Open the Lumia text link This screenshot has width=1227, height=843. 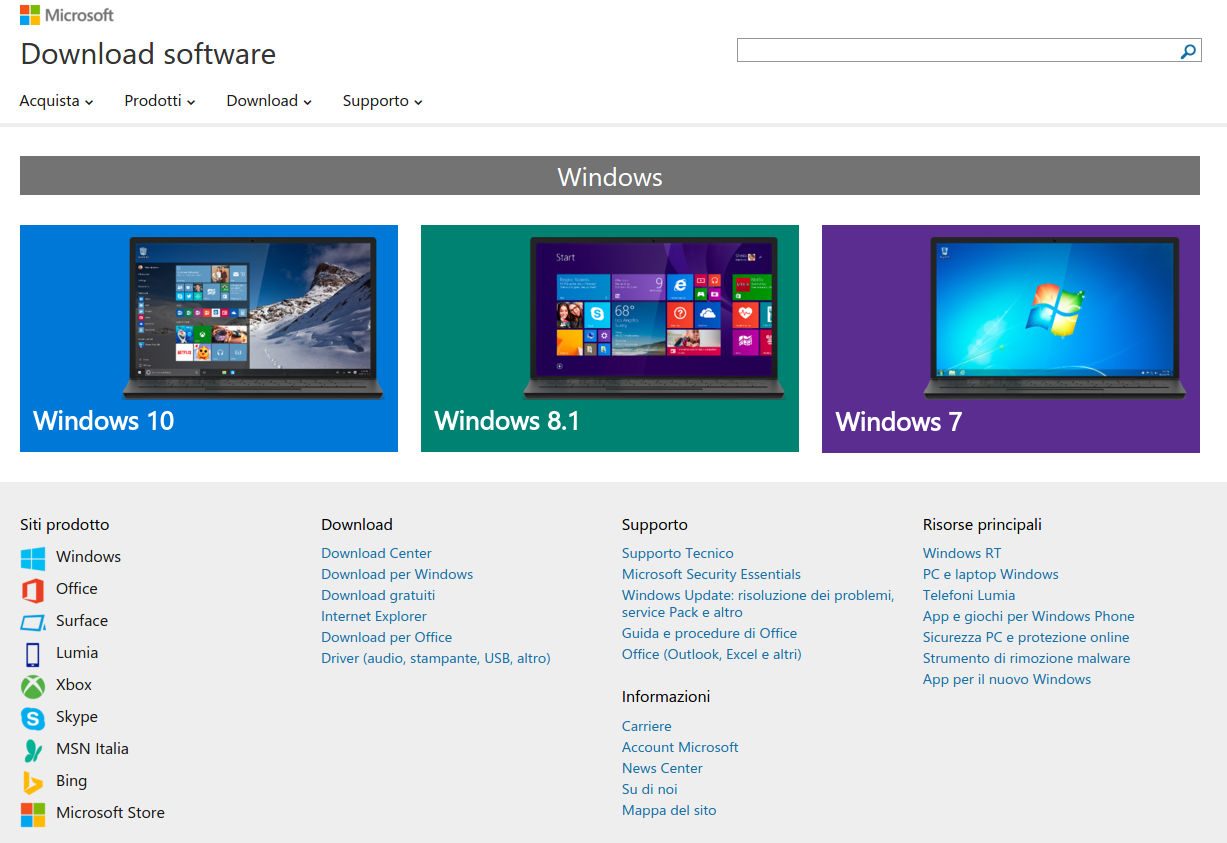(77, 653)
